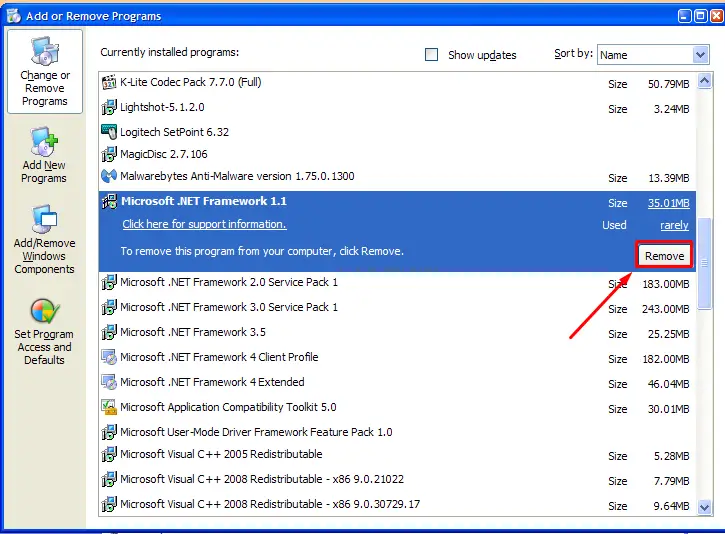725x534 pixels.
Task: Select Microsoft .NET Framework 3.0 Service Pack 1
Action: pyautogui.click(x=397, y=307)
